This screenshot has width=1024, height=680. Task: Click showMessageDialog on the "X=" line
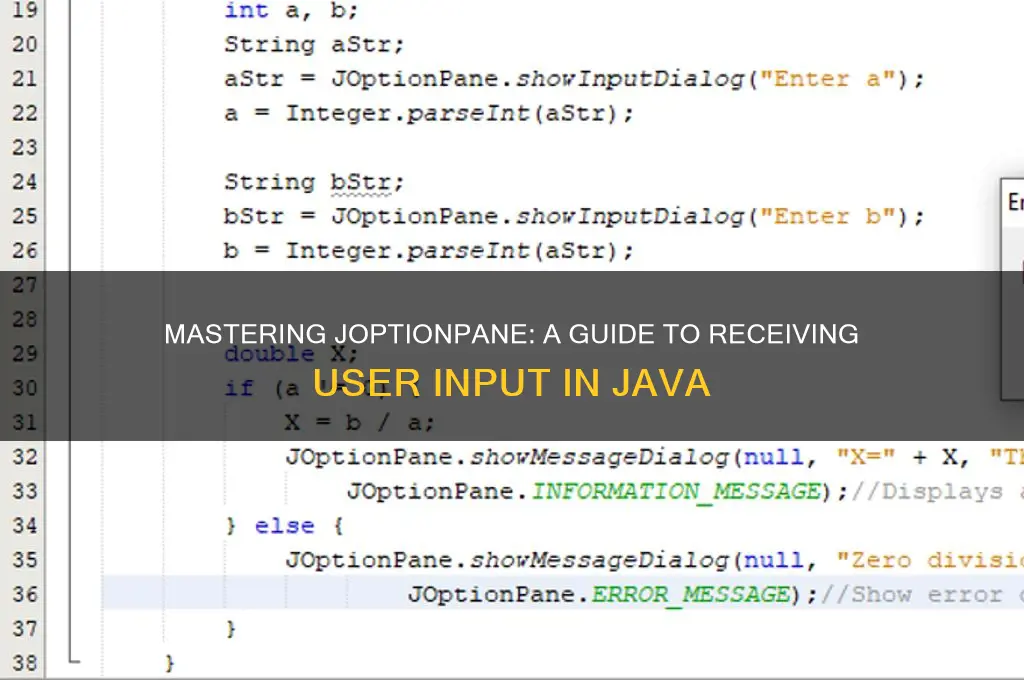[600, 457]
